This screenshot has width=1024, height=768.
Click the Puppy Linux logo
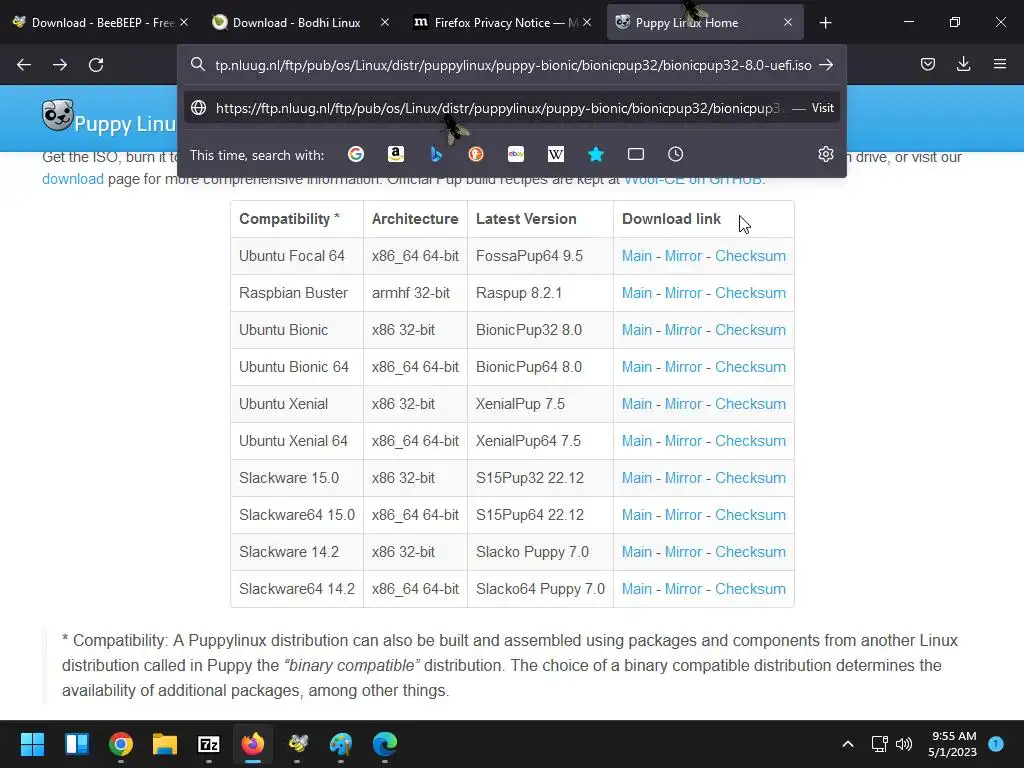click(x=57, y=116)
